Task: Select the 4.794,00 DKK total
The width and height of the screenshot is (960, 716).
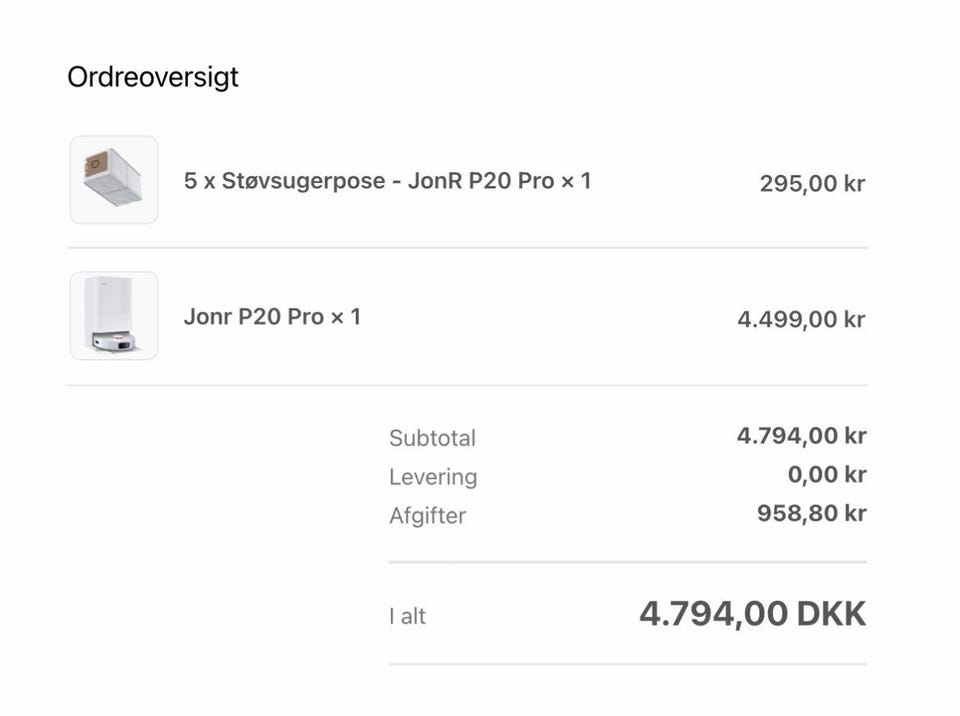Action: (753, 614)
